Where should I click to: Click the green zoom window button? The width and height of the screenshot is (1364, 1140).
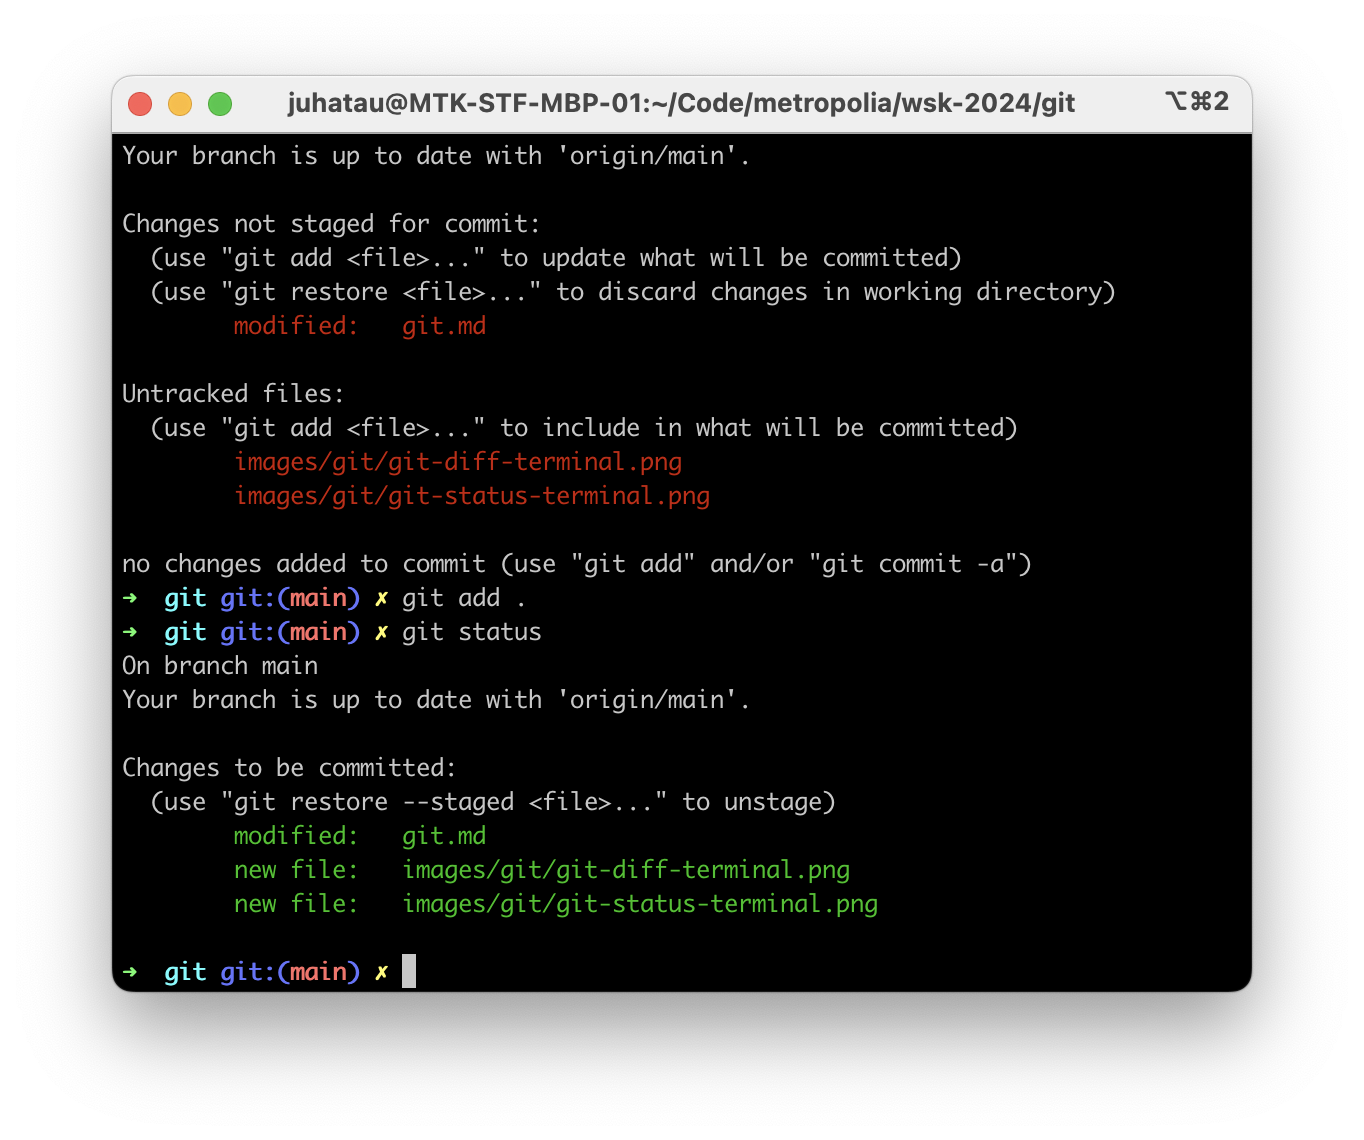(x=220, y=104)
